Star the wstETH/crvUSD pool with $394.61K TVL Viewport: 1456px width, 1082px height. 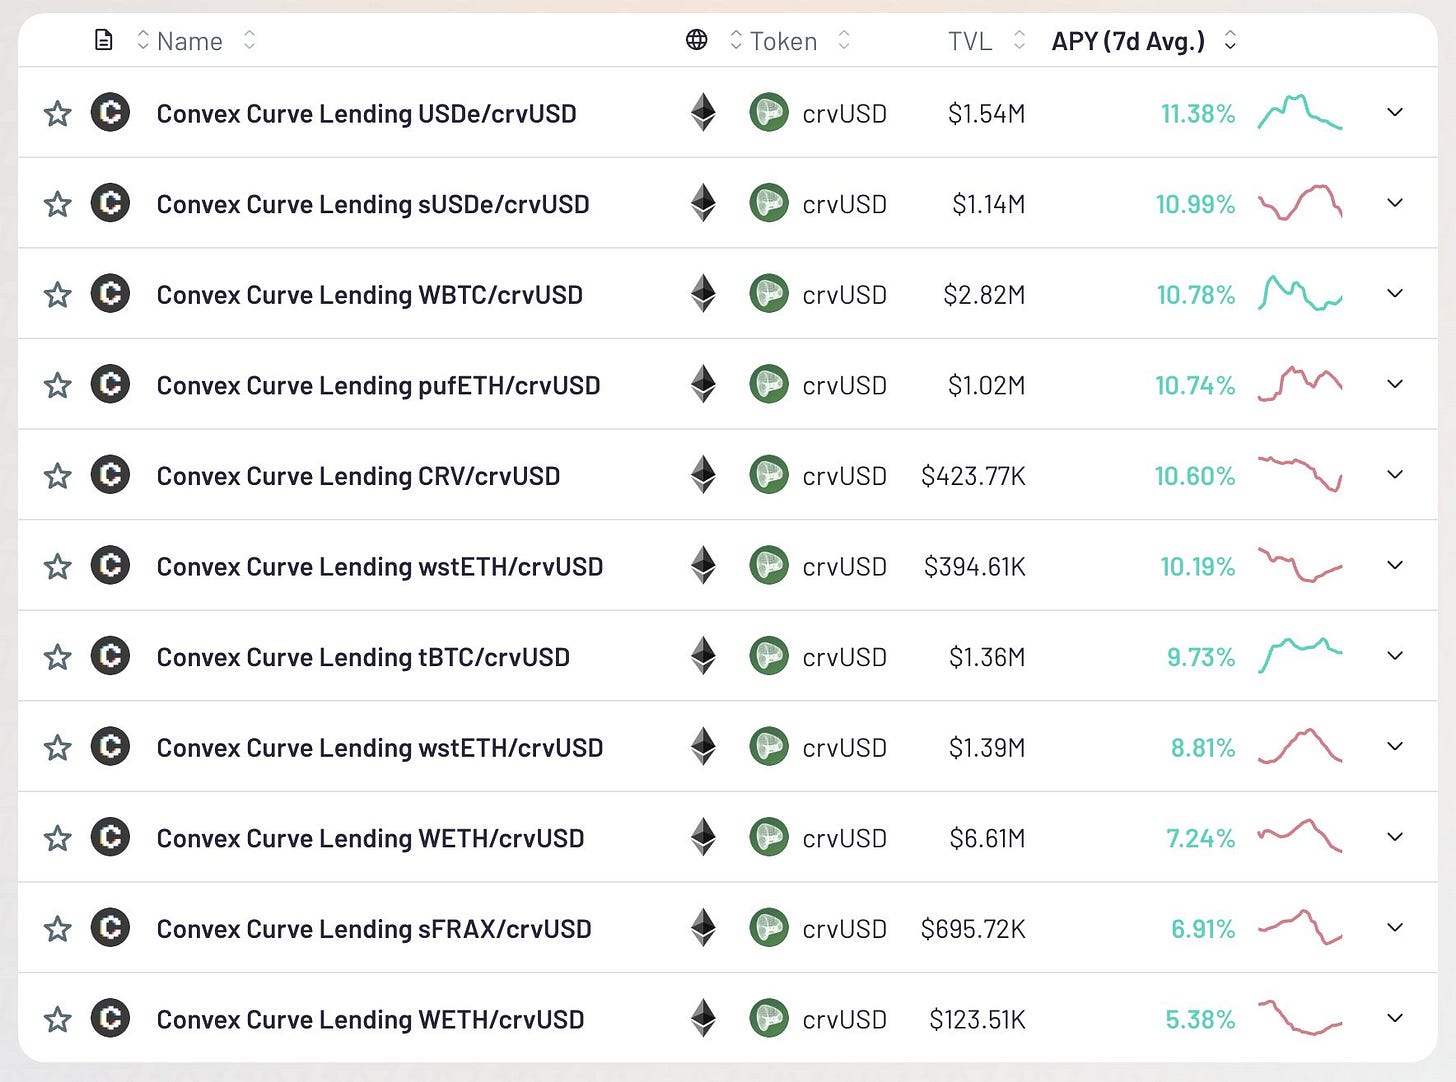pos(58,566)
